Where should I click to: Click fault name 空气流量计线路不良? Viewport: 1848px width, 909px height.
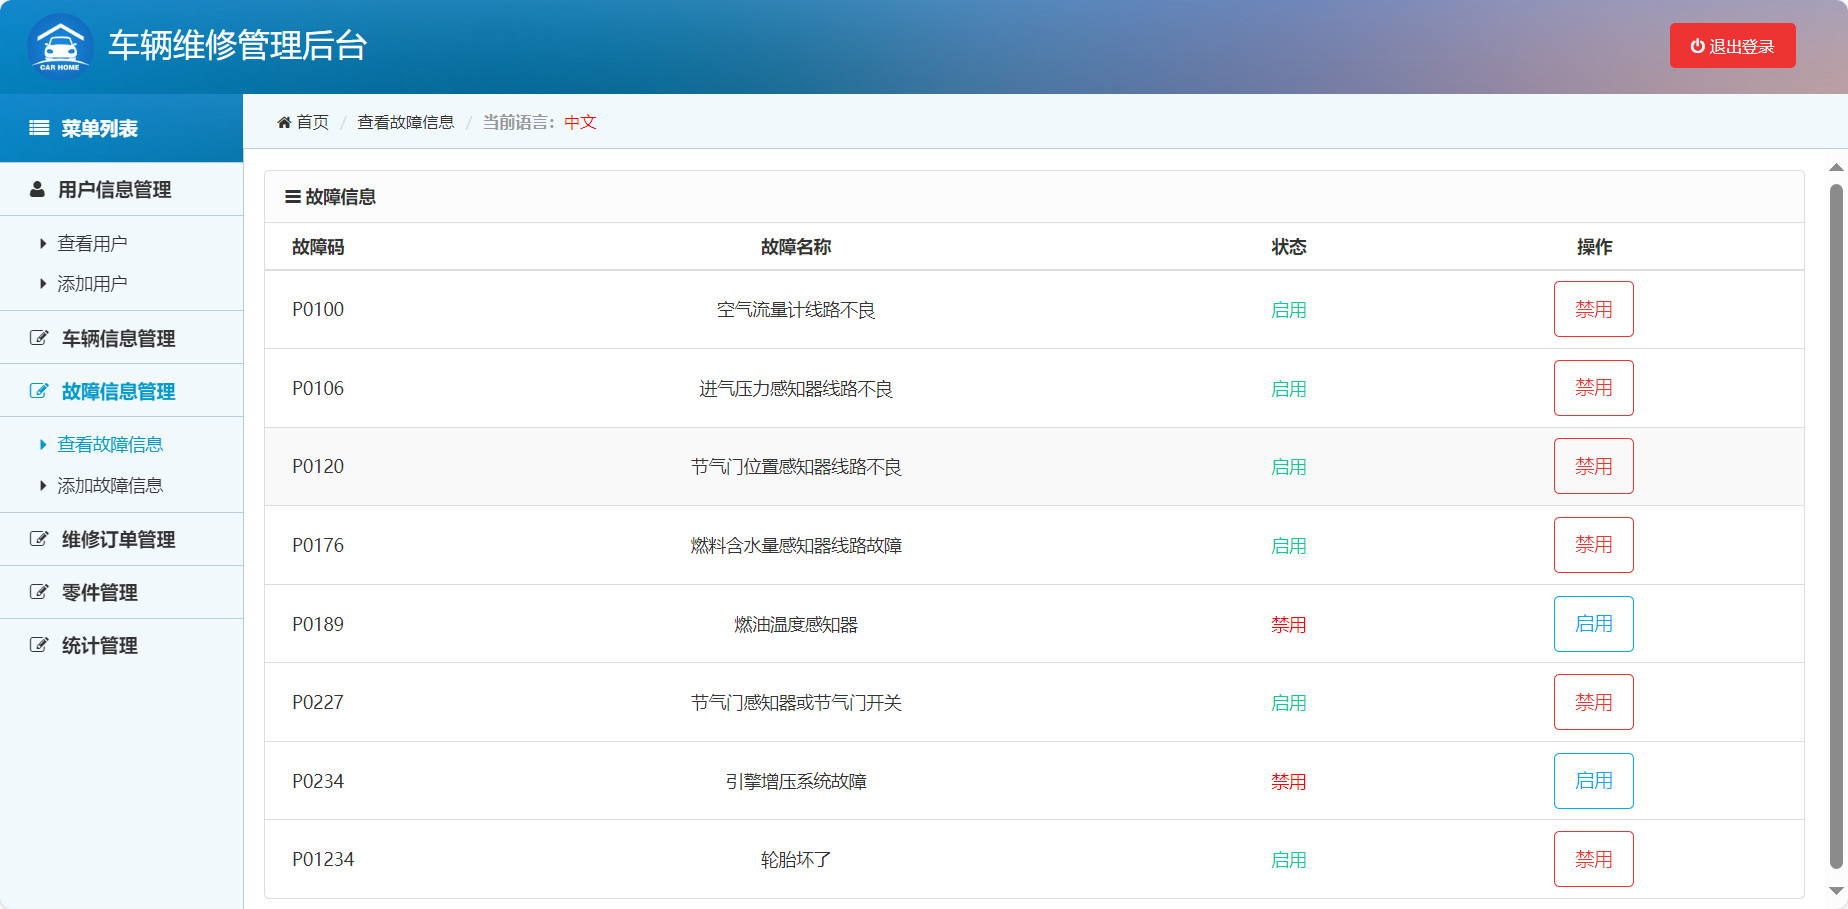[796, 310]
